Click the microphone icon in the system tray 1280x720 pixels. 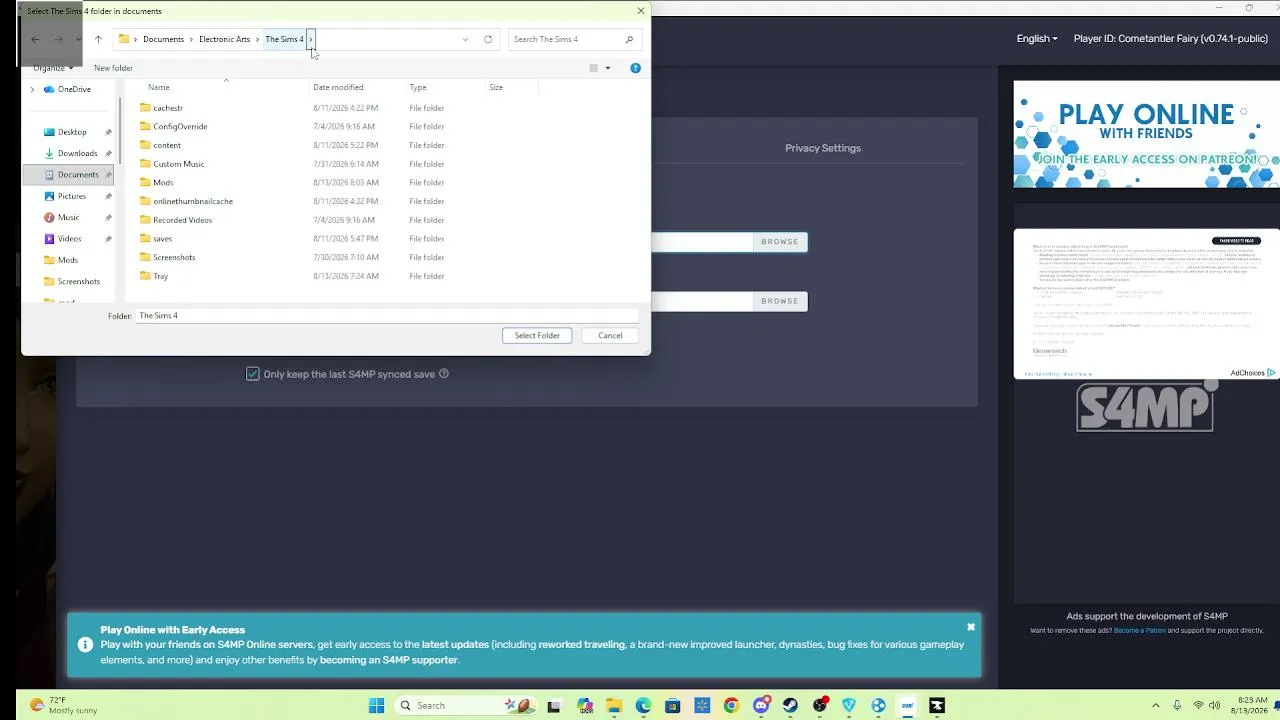click(x=1177, y=706)
